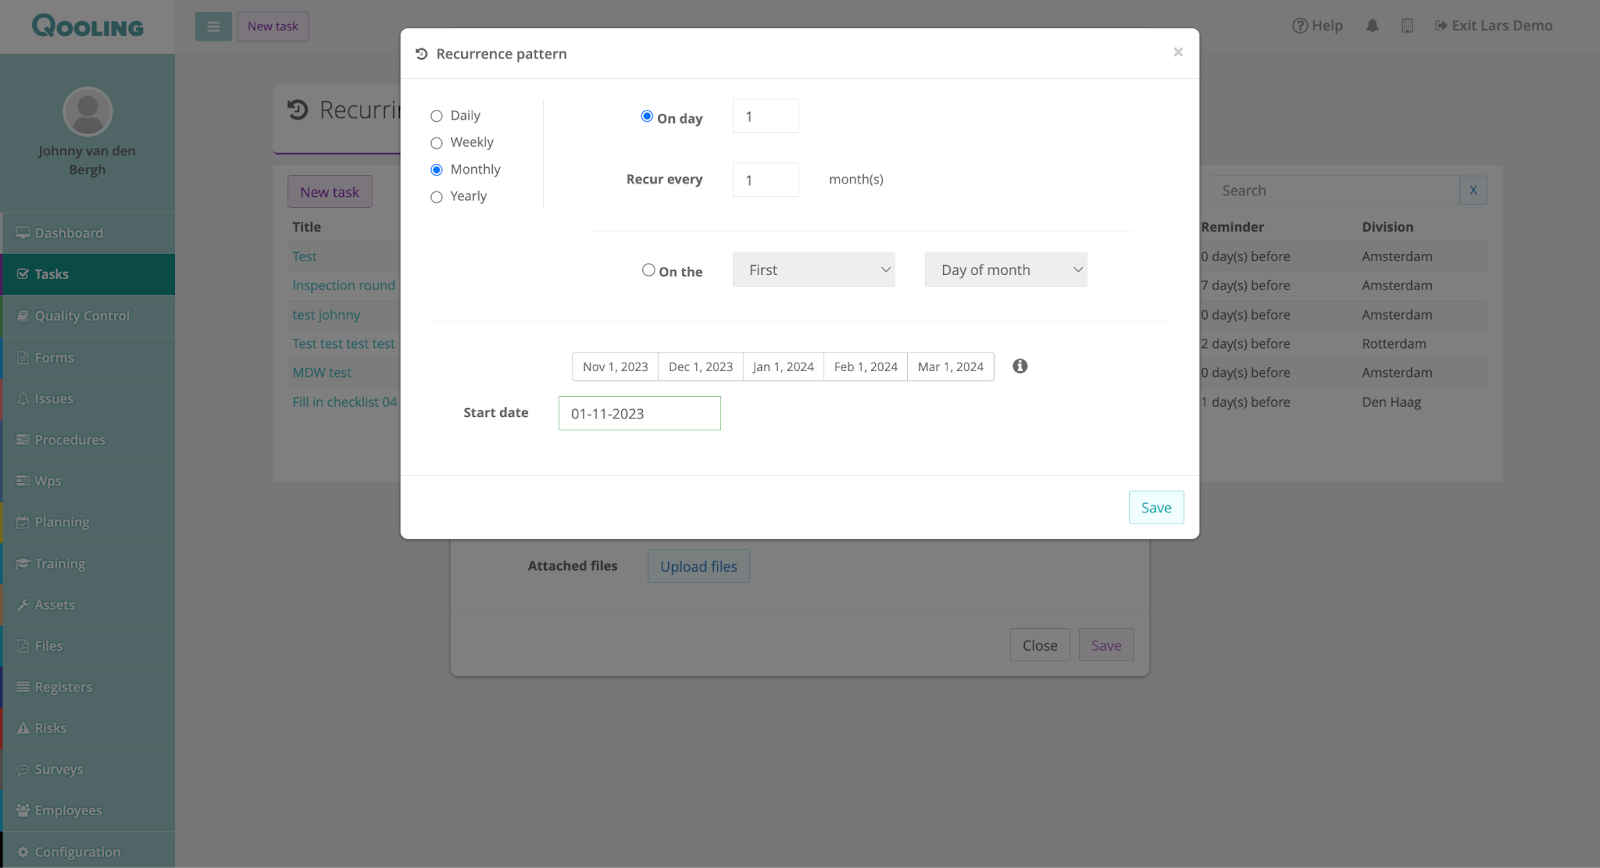The height and width of the screenshot is (868, 1600).
Task: Save the recurrence pattern dialog
Action: click(x=1156, y=507)
